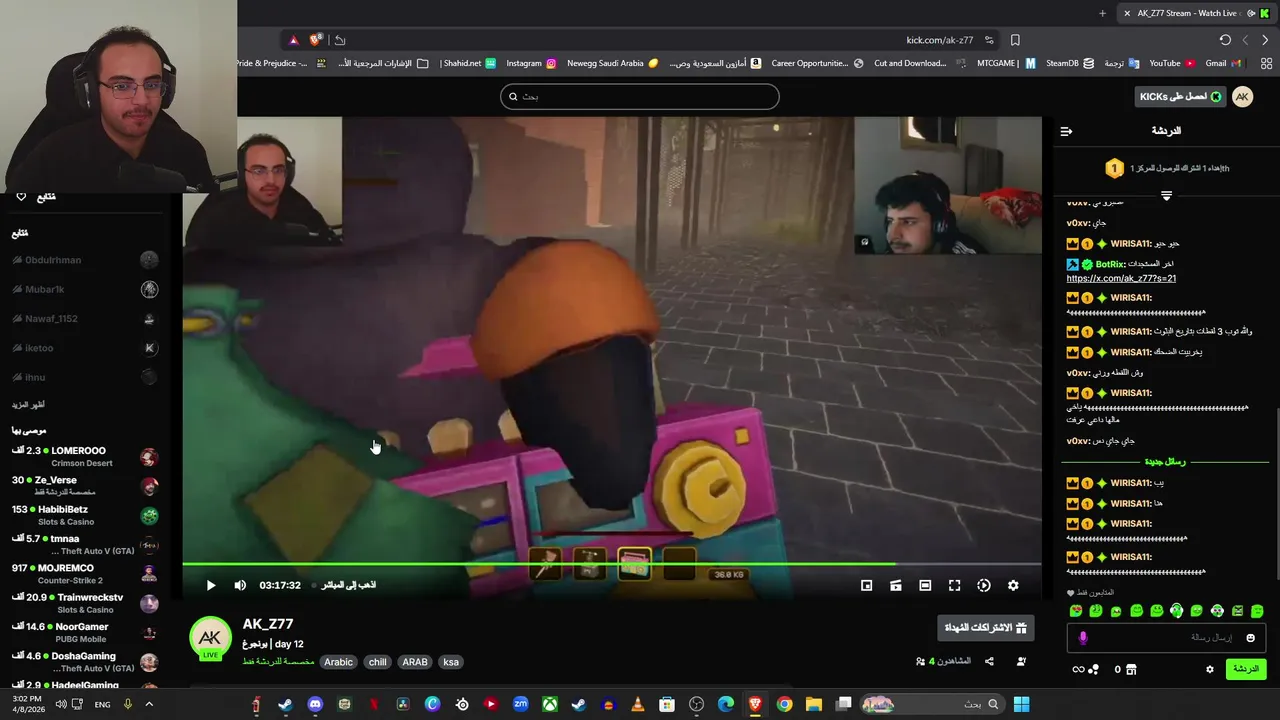Image resolution: width=1280 pixels, height=720 pixels.
Task: Bookmark this page with the bookmark icon
Action: coord(1015,40)
